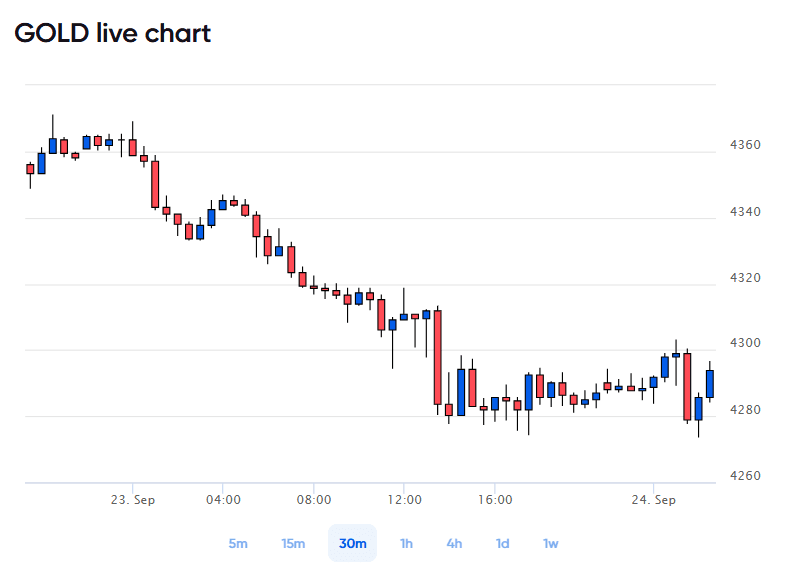789x570 pixels.
Task: Click the 12:00 time axis label
Action: [405, 500]
